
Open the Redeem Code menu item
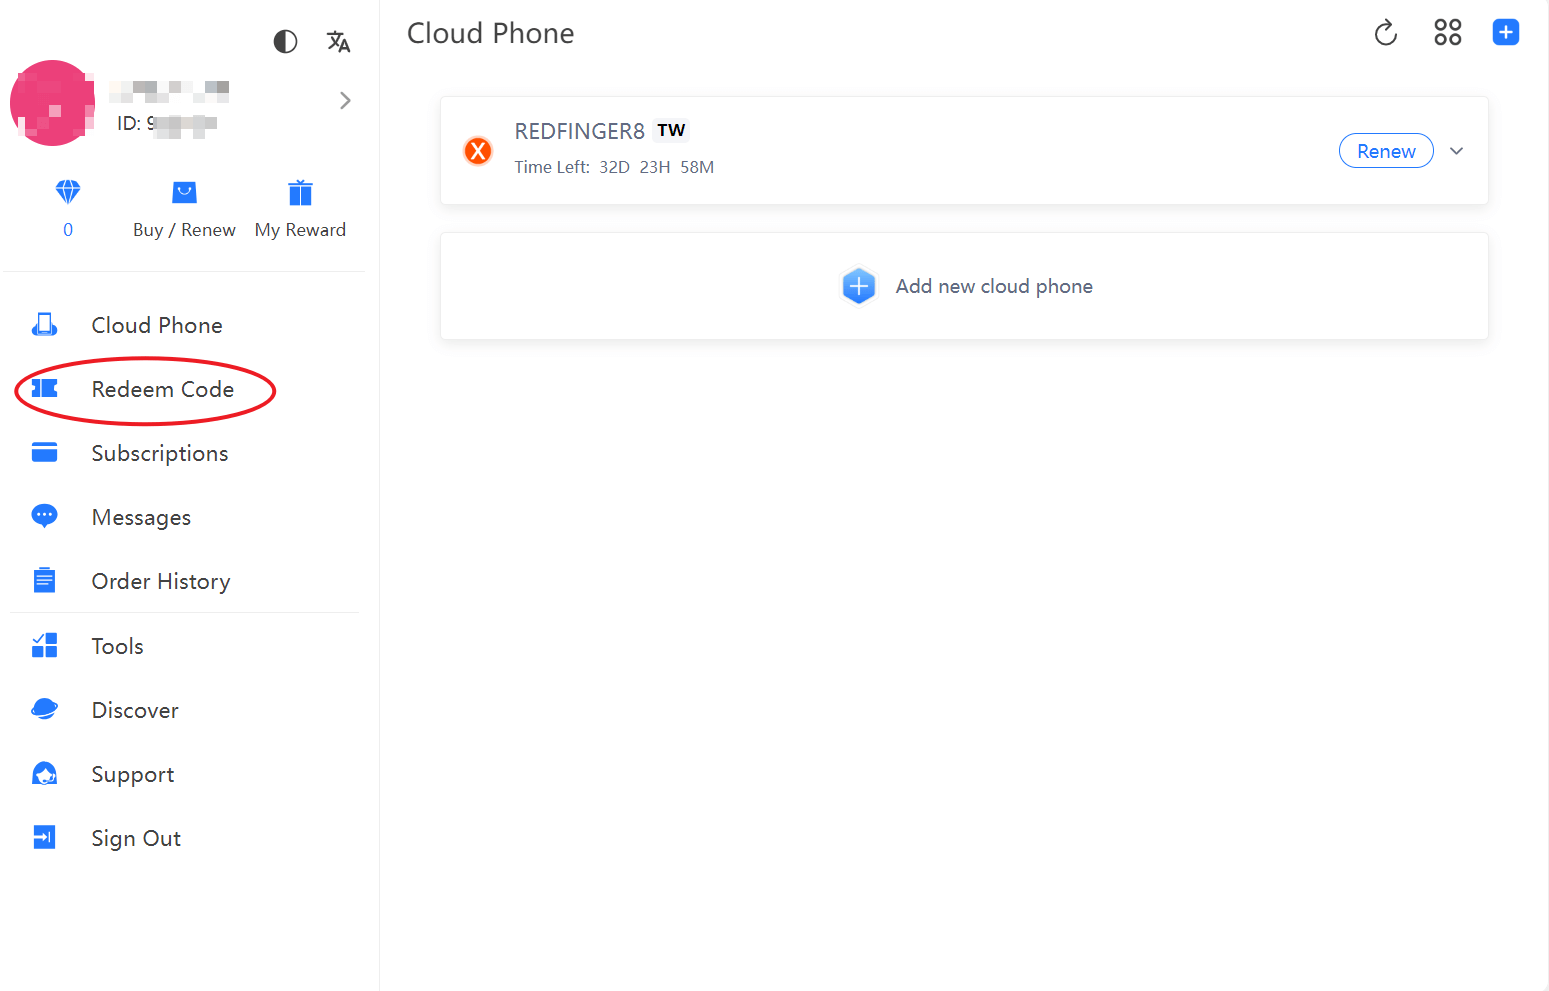click(x=162, y=389)
